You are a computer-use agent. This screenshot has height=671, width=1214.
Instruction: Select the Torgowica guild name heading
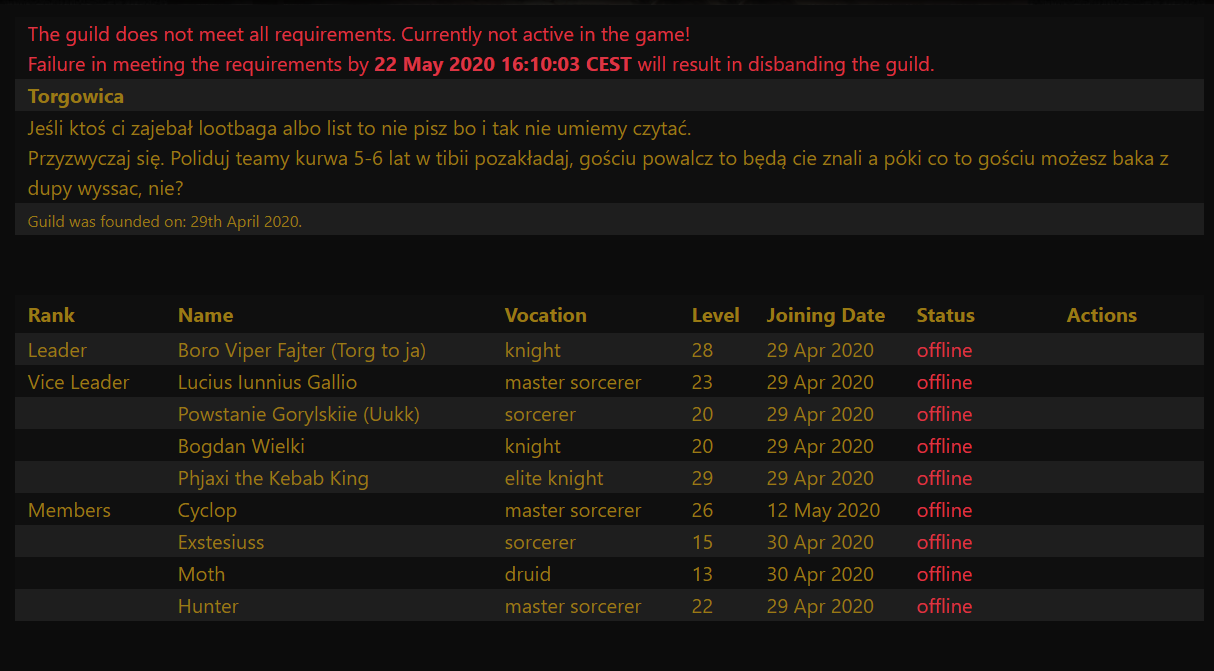click(76, 97)
